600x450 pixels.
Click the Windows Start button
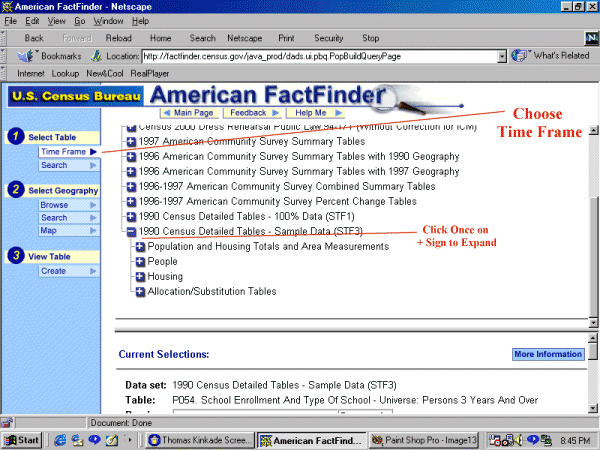pyautogui.click(x=21, y=440)
